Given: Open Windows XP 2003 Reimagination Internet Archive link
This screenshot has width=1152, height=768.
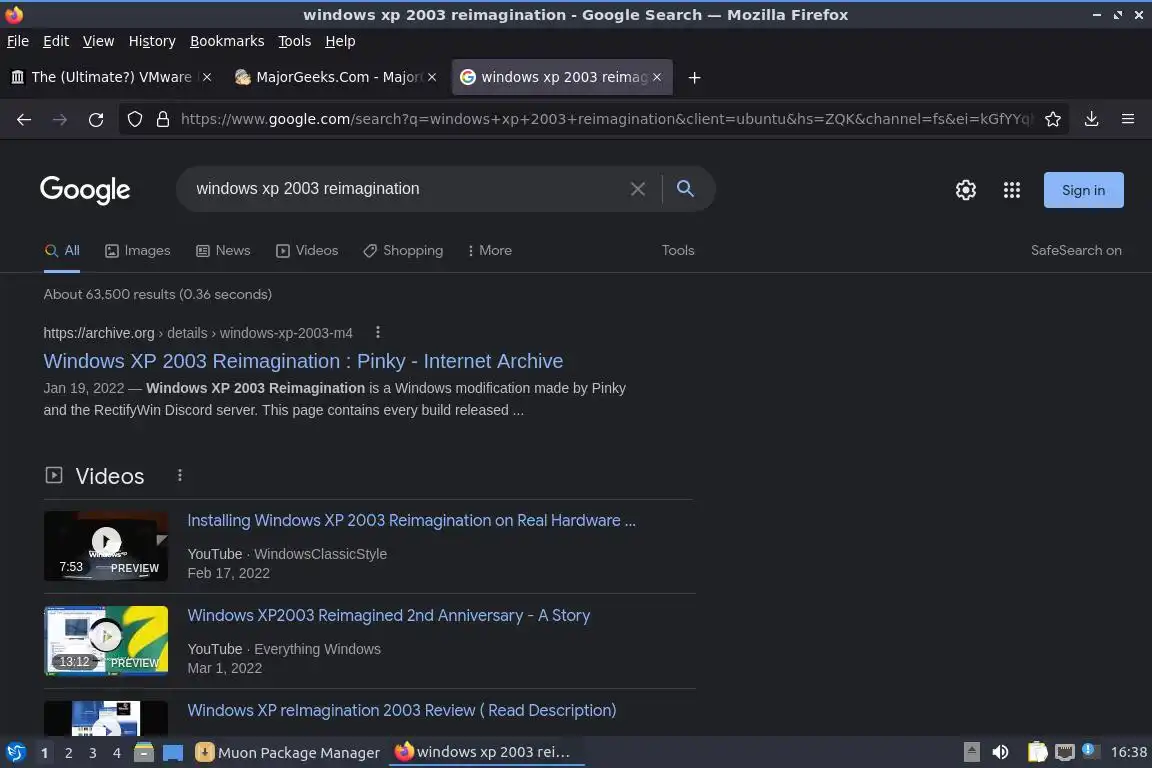Looking at the screenshot, I should [x=303, y=362].
